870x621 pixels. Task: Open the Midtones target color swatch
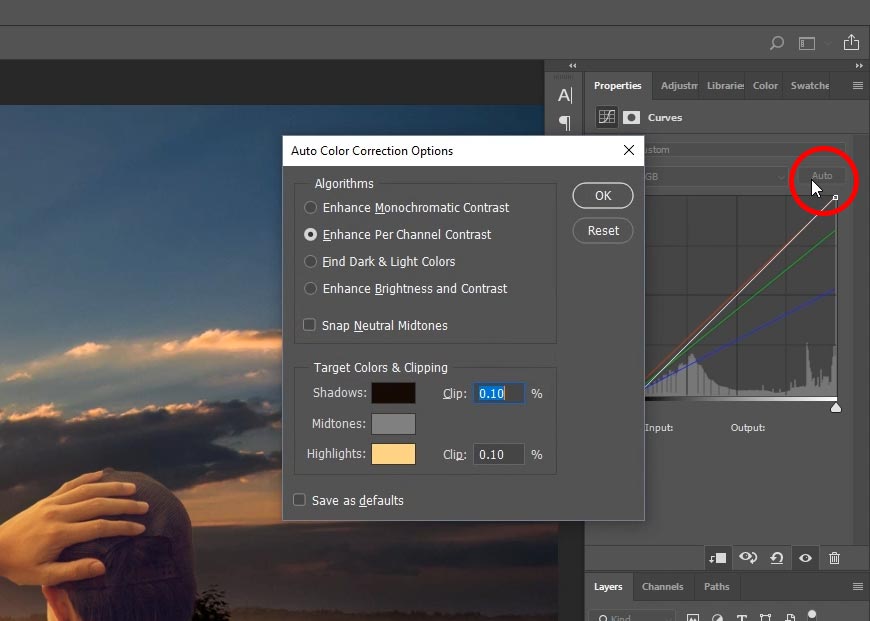click(393, 424)
